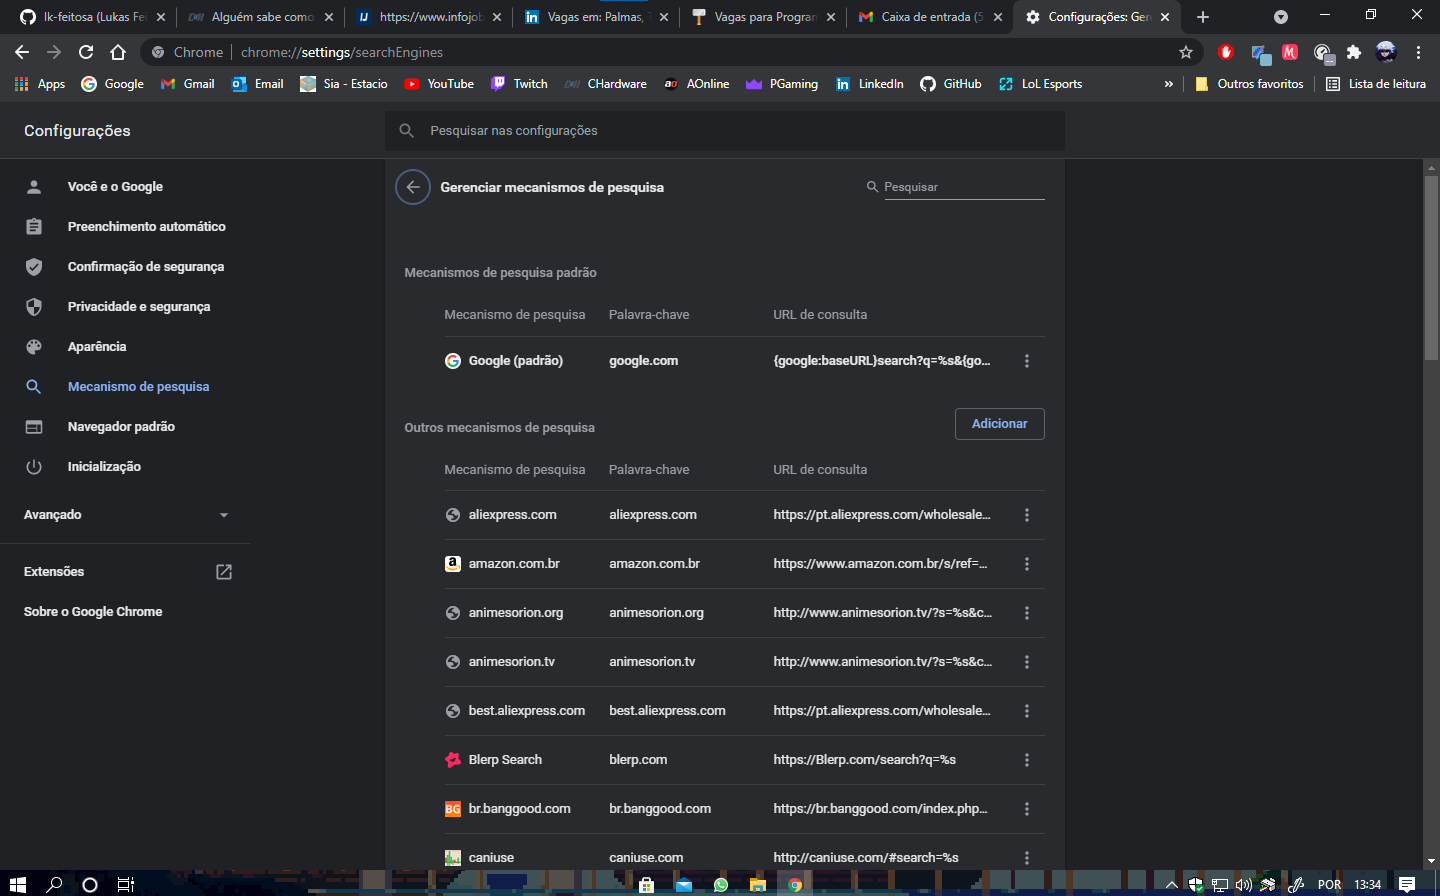Show more bookmarks with the chevron

pos(1168,84)
